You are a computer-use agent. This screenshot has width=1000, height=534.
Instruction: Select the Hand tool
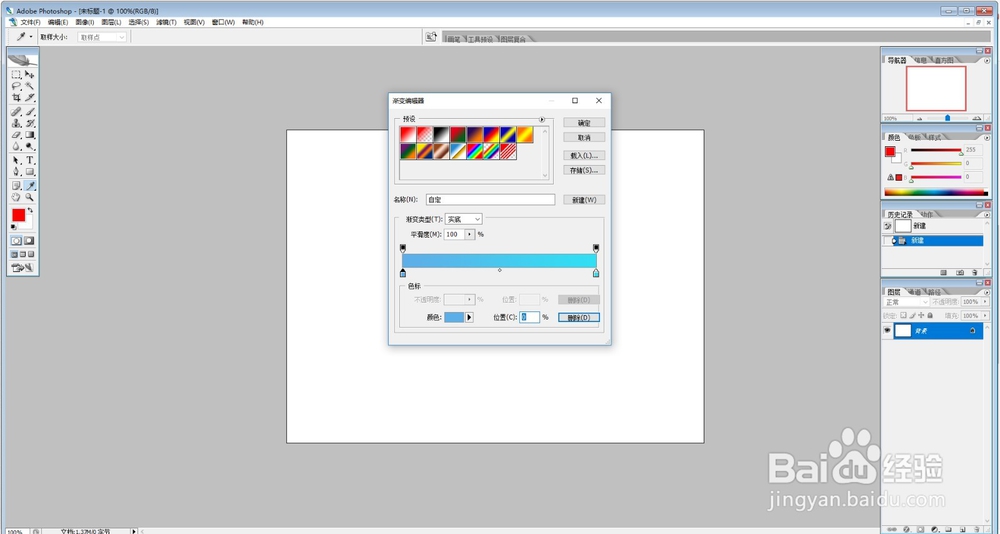pos(17,197)
